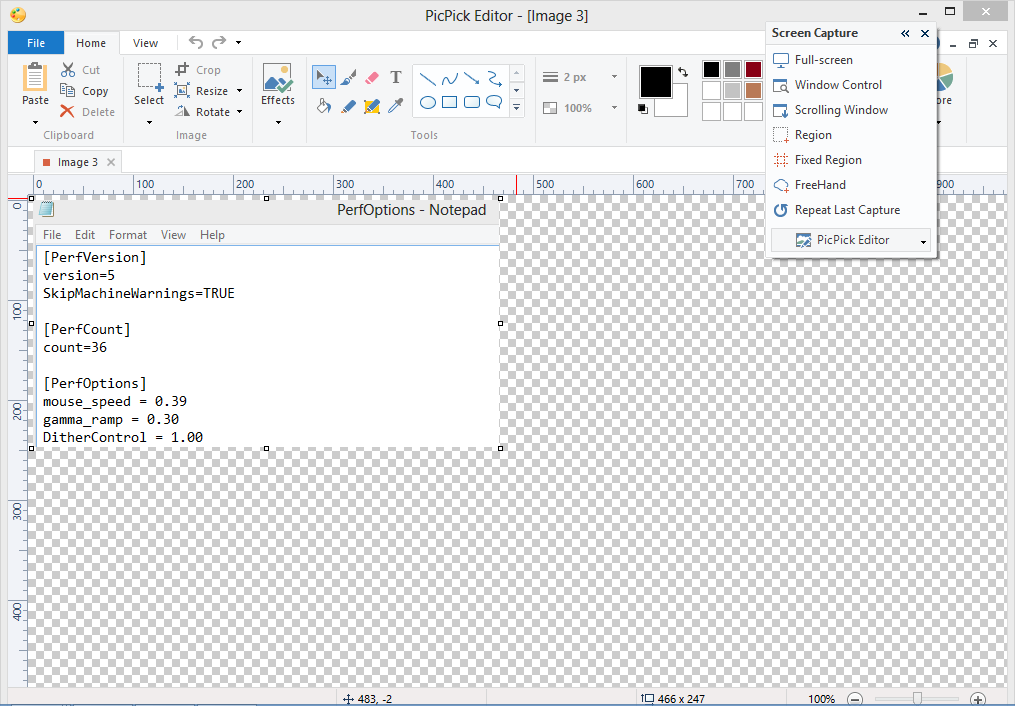Image resolution: width=1015 pixels, height=706 pixels.
Task: Open the line thickness dropdown
Action: pos(614,77)
